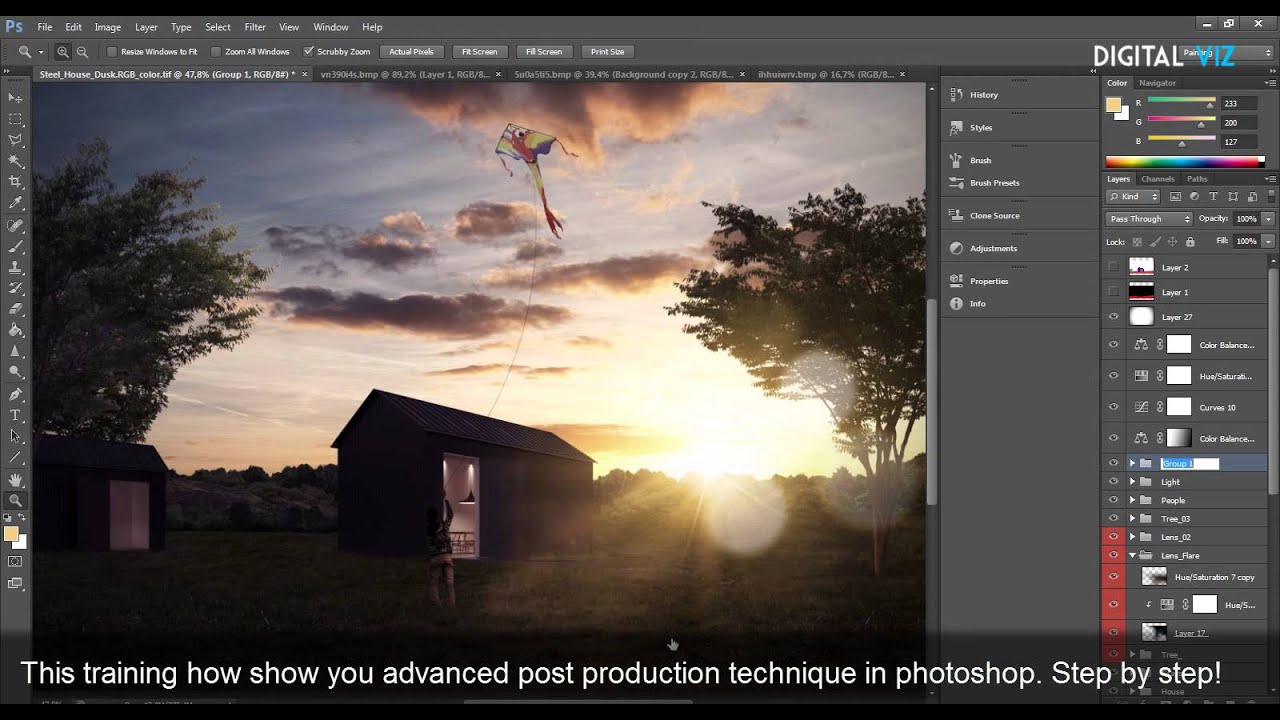This screenshot has width=1280, height=720.
Task: Enable Resize Windows to Fit checkbox
Action: pyautogui.click(x=112, y=51)
